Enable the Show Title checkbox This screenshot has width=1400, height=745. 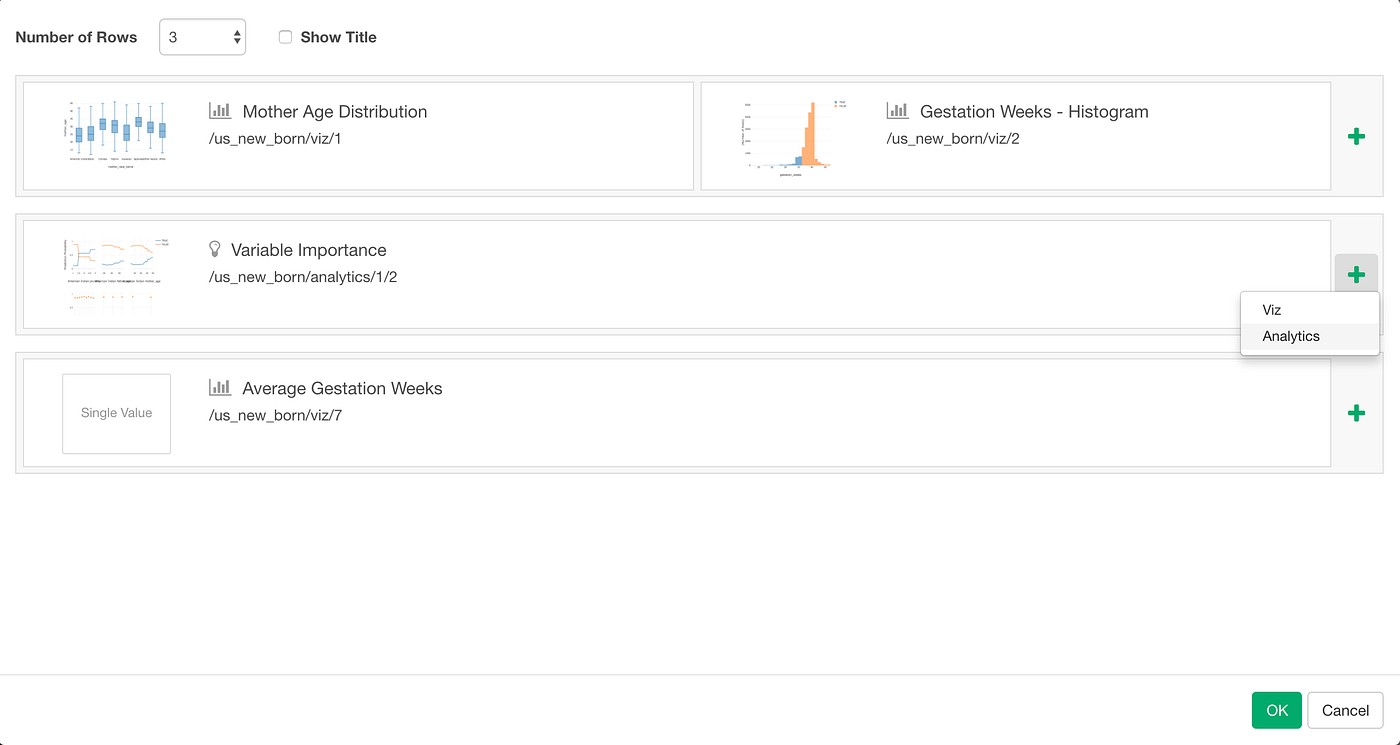(x=285, y=36)
